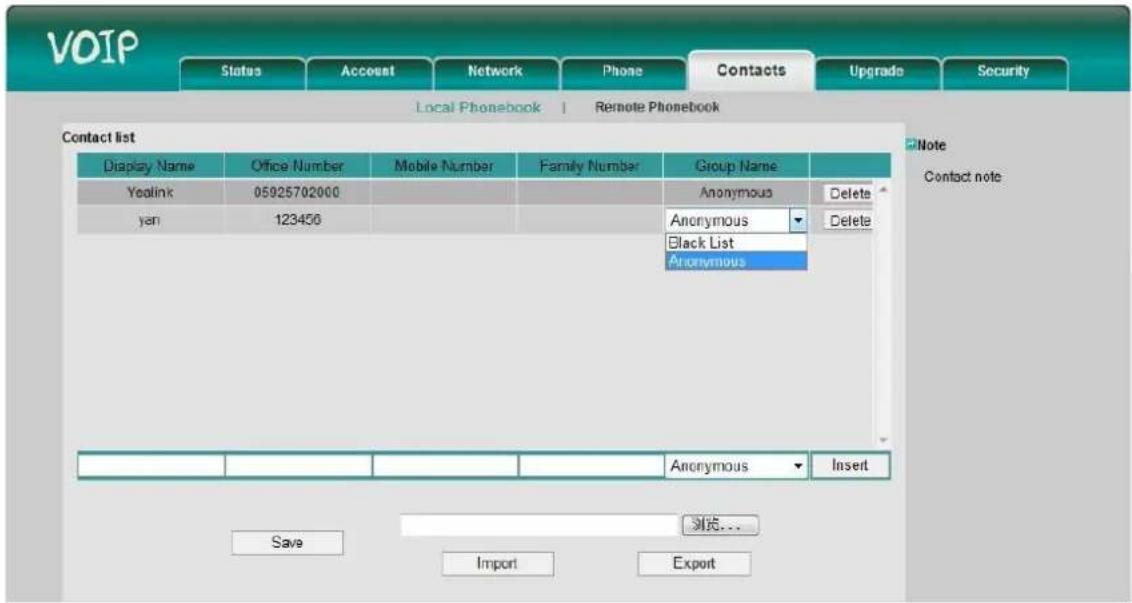Screen dimensions: 1132x603
Task: Select the yan name cell
Action: [x=150, y=220]
